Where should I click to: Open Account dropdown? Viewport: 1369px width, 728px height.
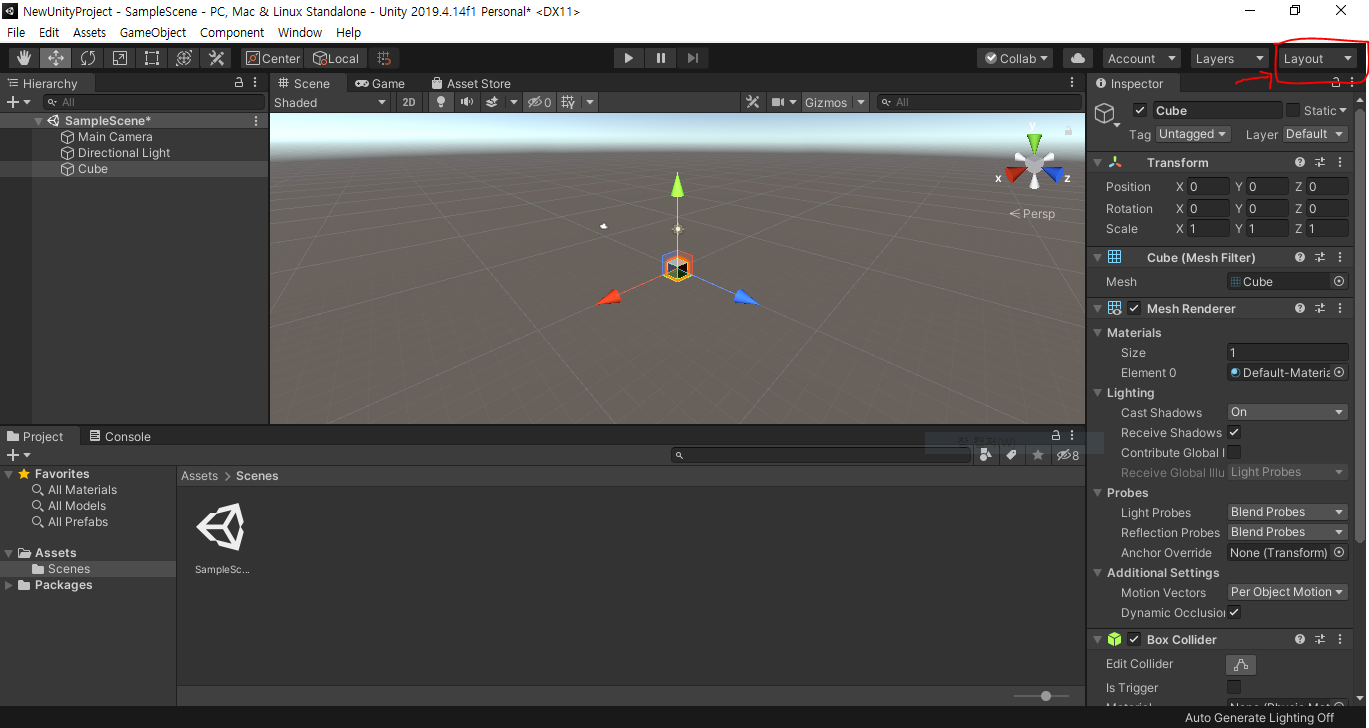1141,58
